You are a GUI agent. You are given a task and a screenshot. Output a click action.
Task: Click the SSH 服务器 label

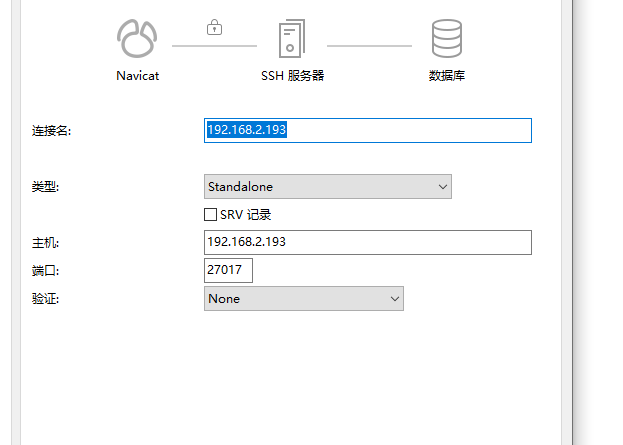pos(292,75)
